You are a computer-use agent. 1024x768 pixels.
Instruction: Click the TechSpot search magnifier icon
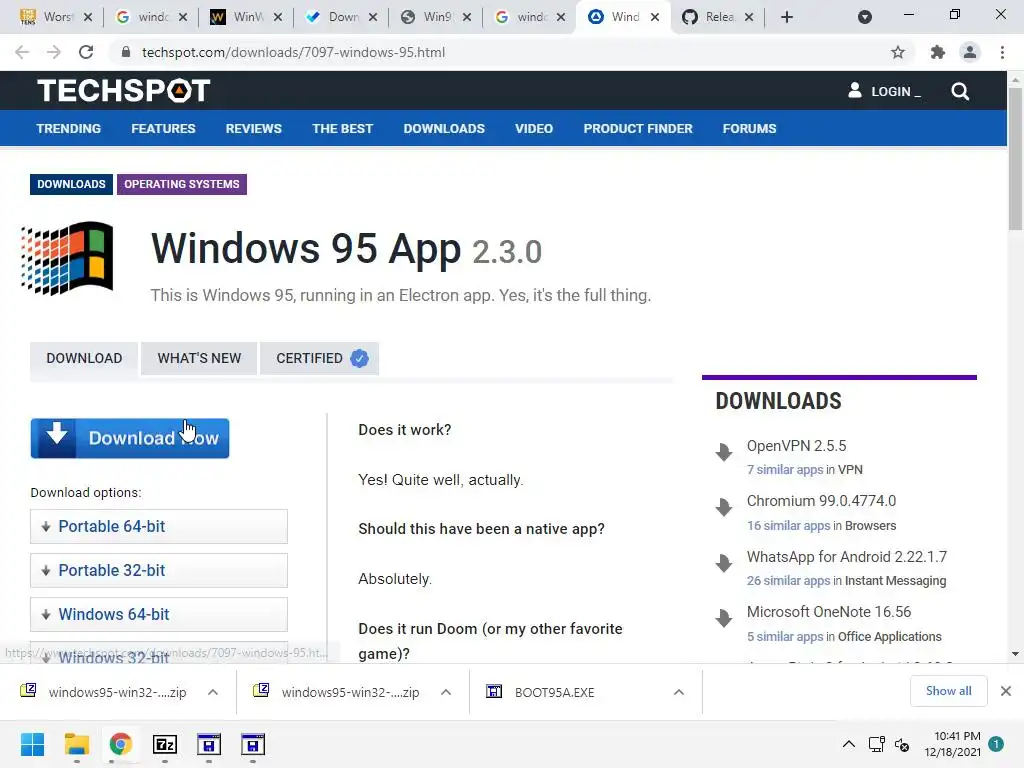point(960,91)
